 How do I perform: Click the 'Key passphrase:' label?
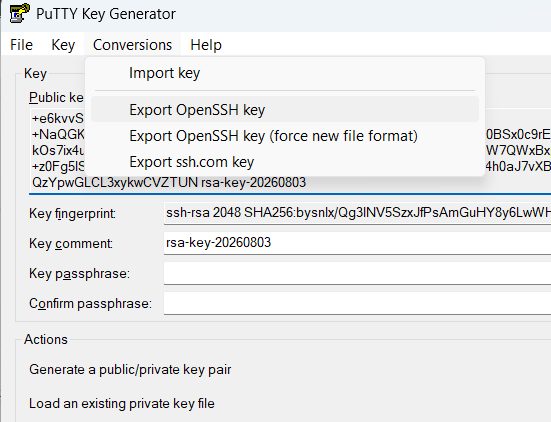pos(79,273)
